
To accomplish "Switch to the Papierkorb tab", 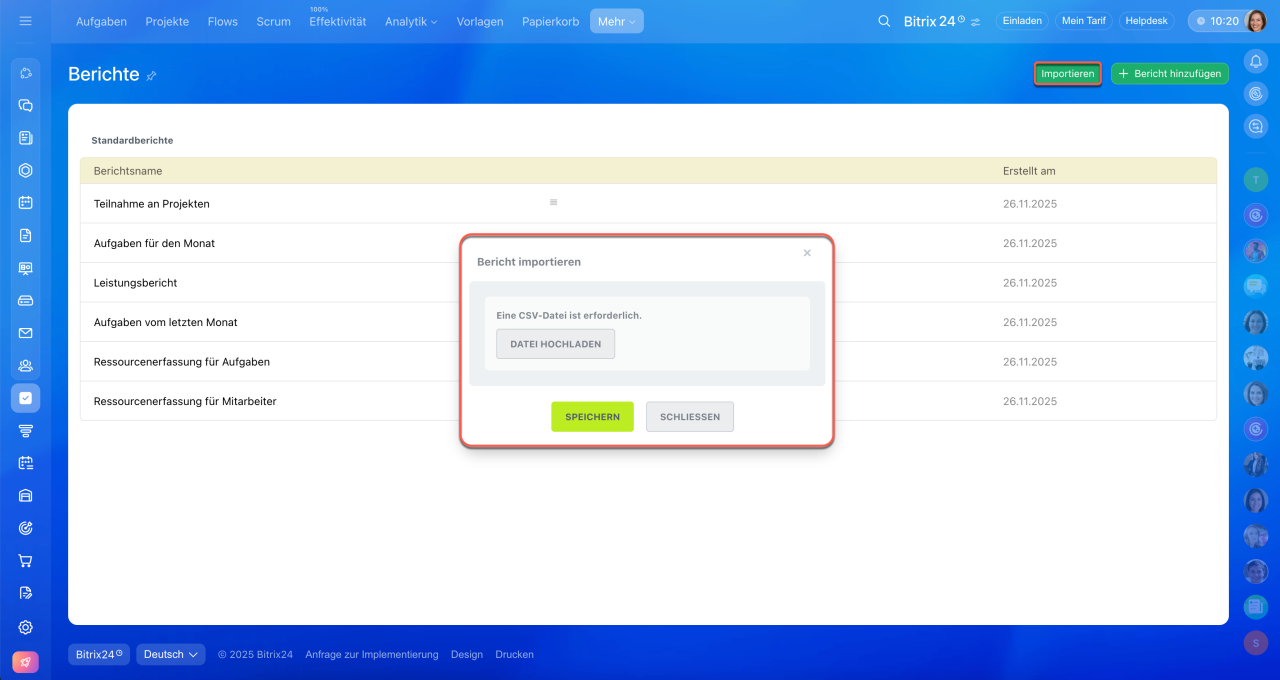I will click(x=550, y=21).
